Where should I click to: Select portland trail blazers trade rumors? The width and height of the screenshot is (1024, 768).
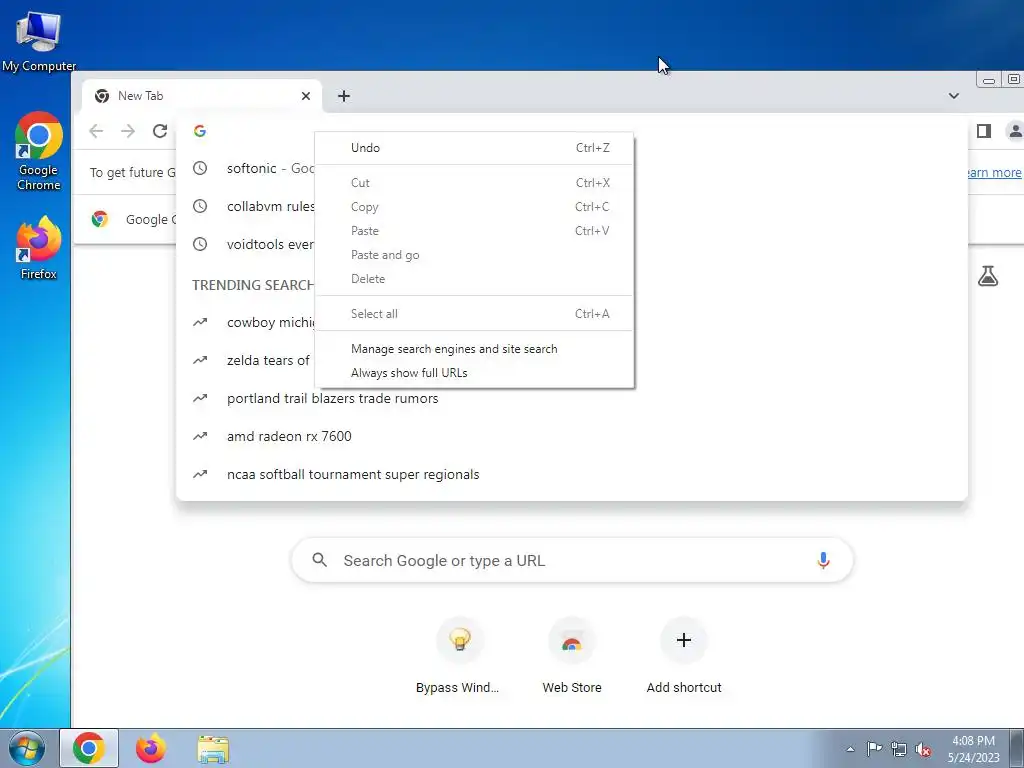coord(571,398)
